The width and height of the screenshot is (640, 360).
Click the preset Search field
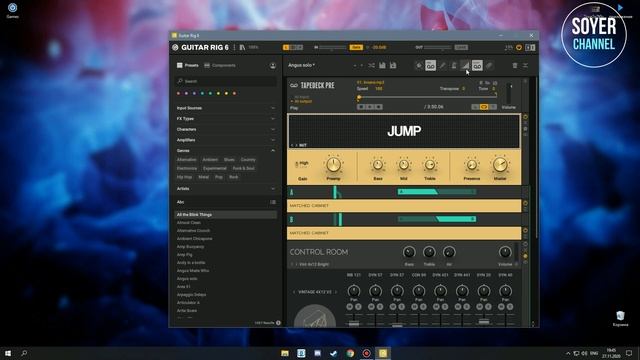click(x=225, y=81)
